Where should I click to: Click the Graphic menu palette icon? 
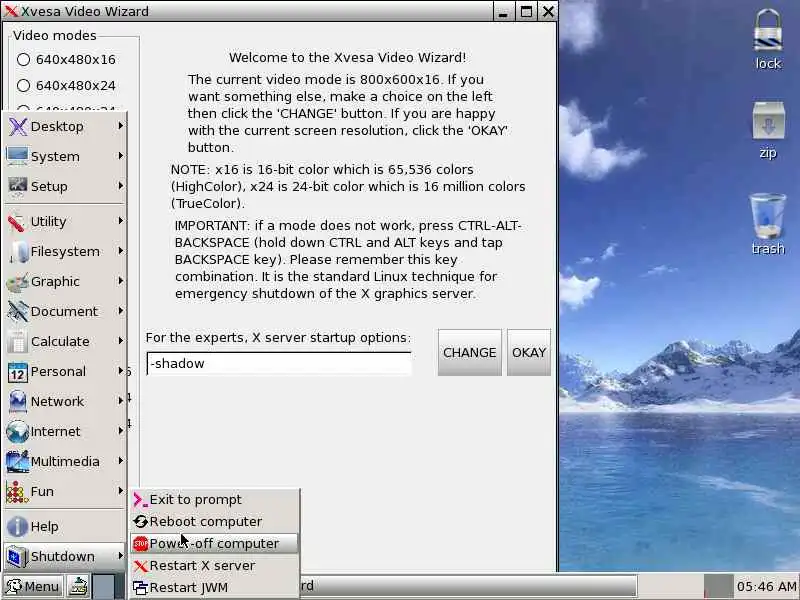[17, 282]
